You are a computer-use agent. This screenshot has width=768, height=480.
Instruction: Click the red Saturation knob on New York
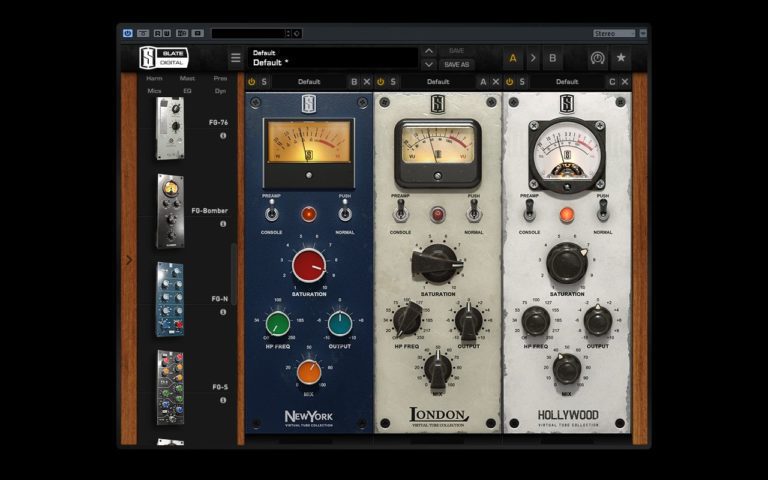(309, 265)
